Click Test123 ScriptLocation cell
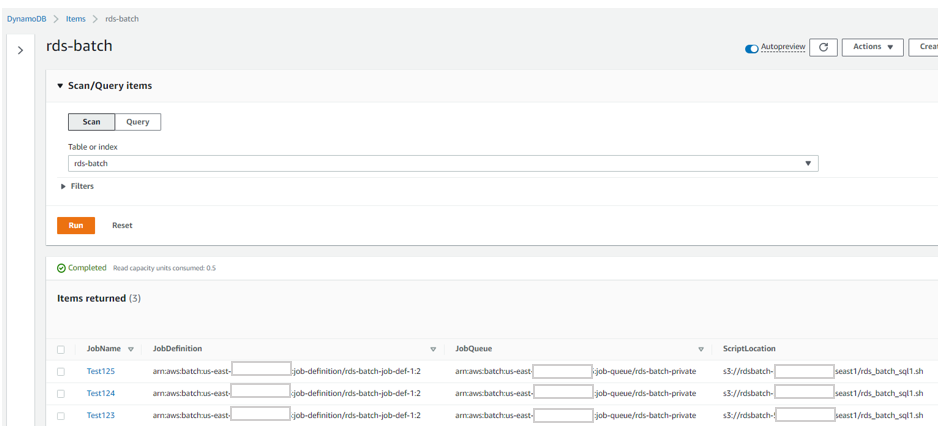This screenshot has height=434, width=939. (x=823, y=415)
